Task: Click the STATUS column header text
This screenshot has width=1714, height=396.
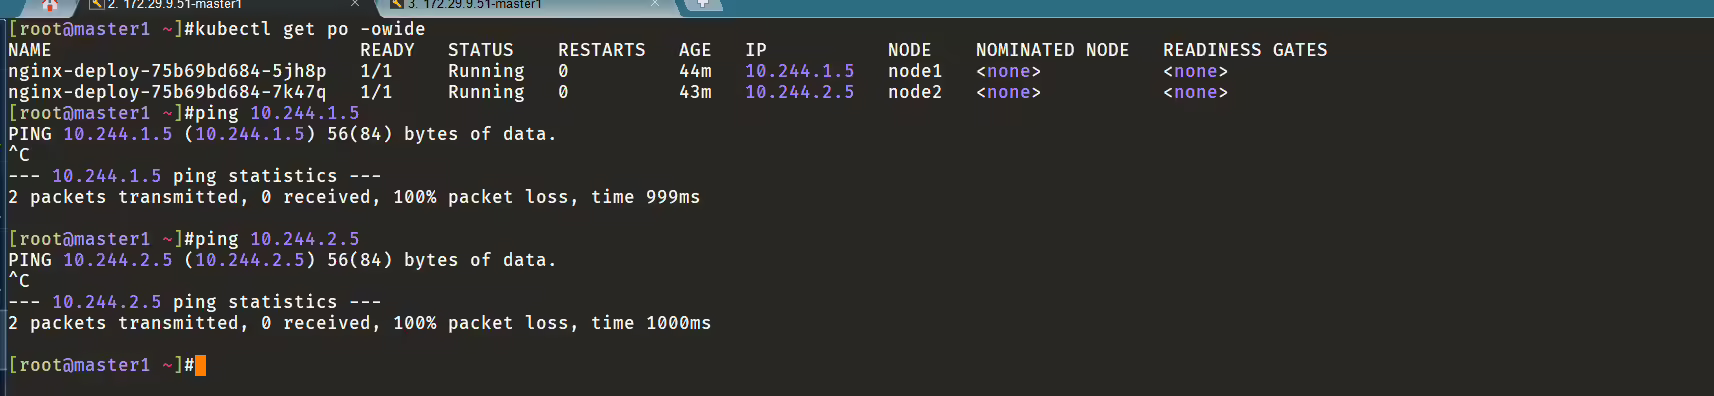Action: pos(481,50)
